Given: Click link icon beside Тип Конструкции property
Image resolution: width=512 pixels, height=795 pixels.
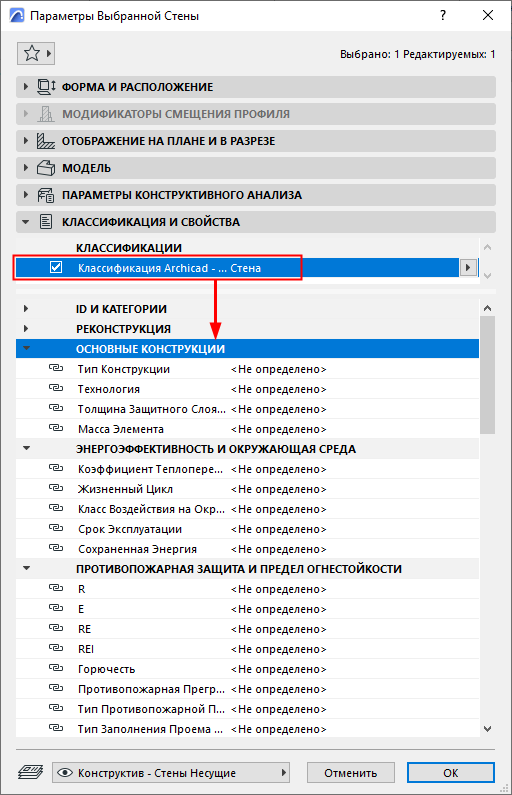Looking at the screenshot, I should click(56, 368).
